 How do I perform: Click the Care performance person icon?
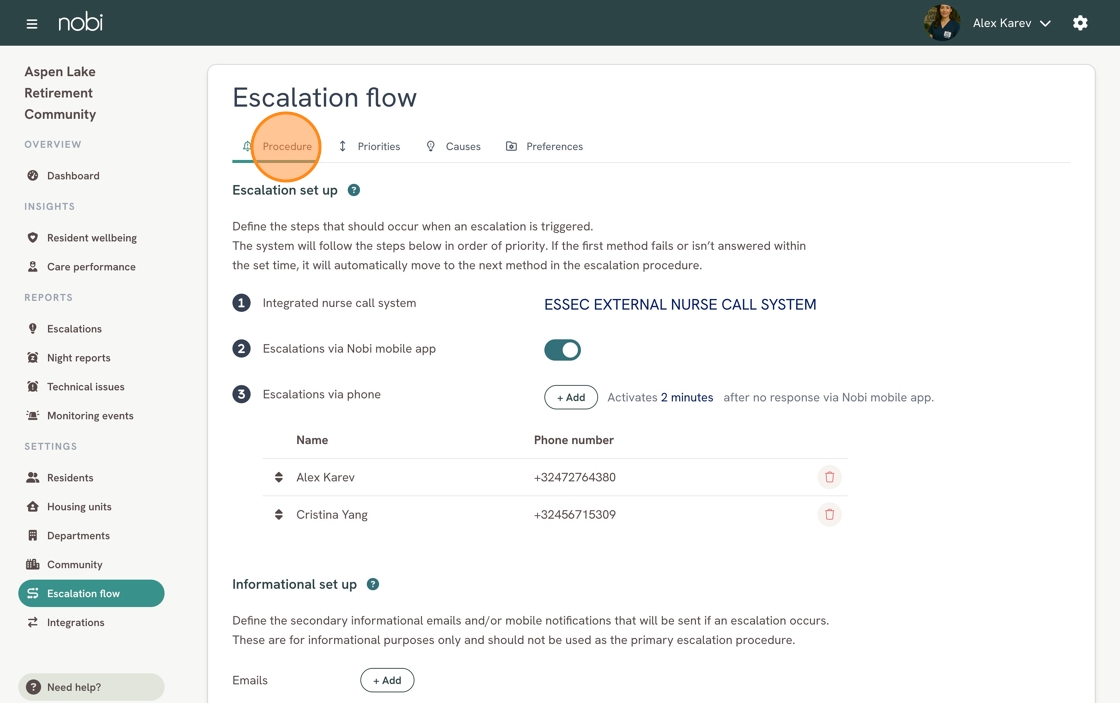(x=32, y=266)
